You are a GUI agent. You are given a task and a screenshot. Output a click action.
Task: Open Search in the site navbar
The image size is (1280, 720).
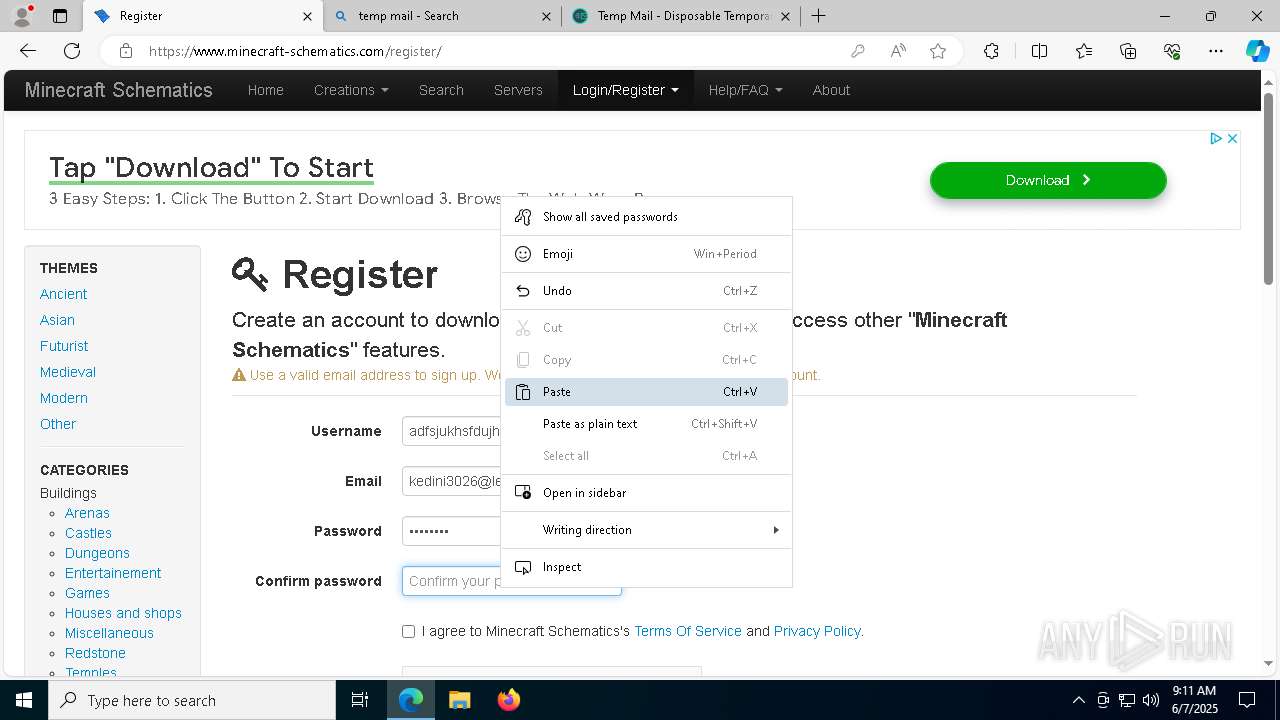pyautogui.click(x=441, y=90)
